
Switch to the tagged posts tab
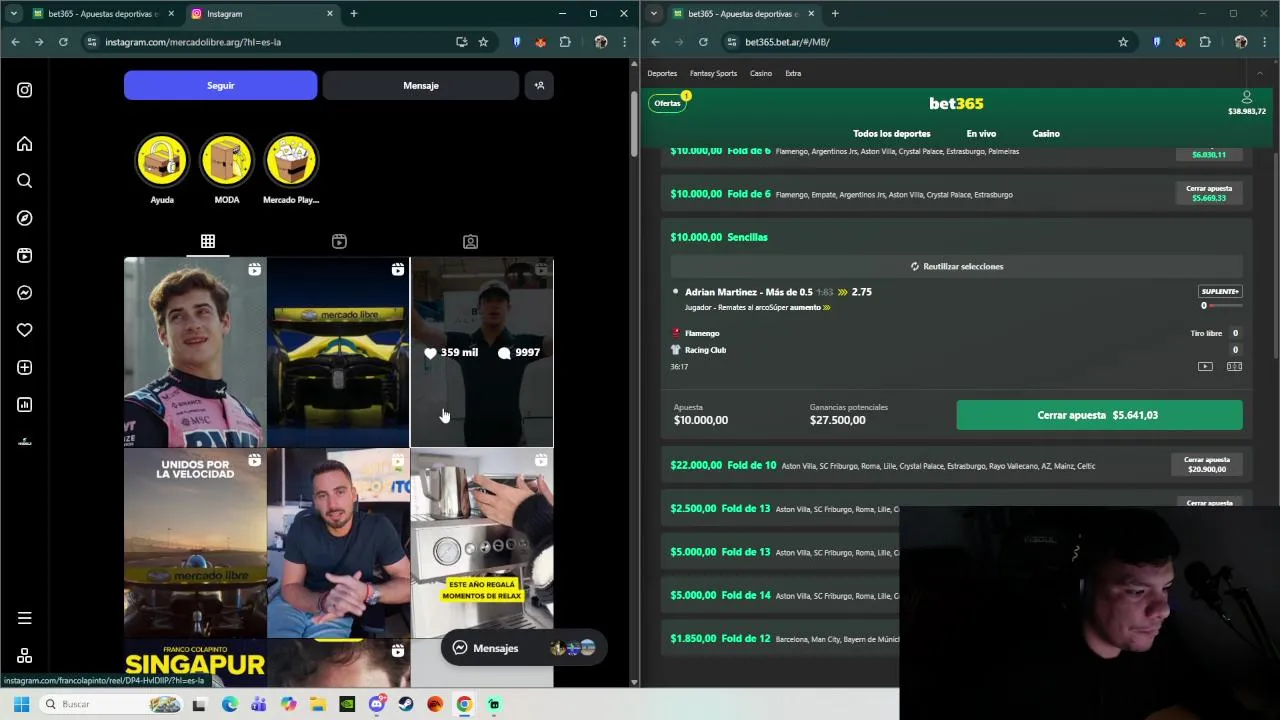tap(470, 241)
